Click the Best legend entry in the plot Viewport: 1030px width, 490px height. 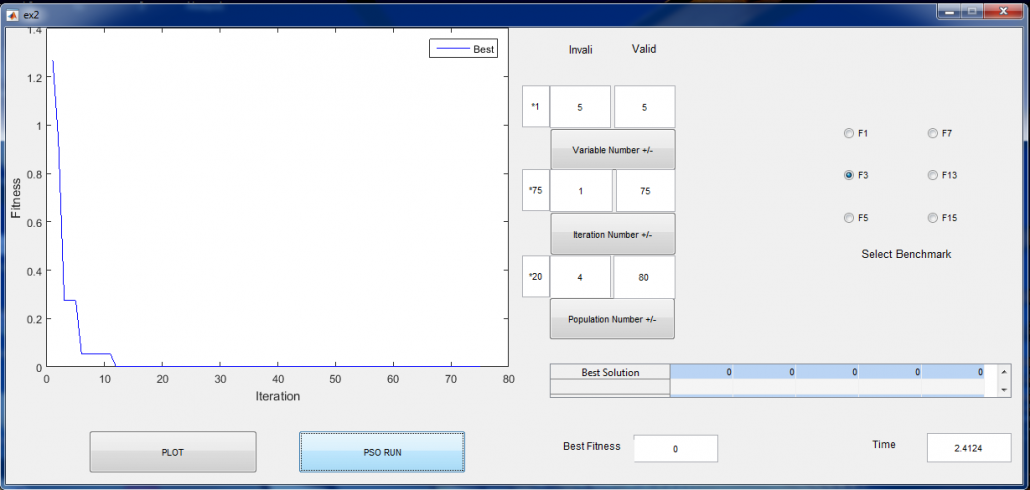[463, 49]
